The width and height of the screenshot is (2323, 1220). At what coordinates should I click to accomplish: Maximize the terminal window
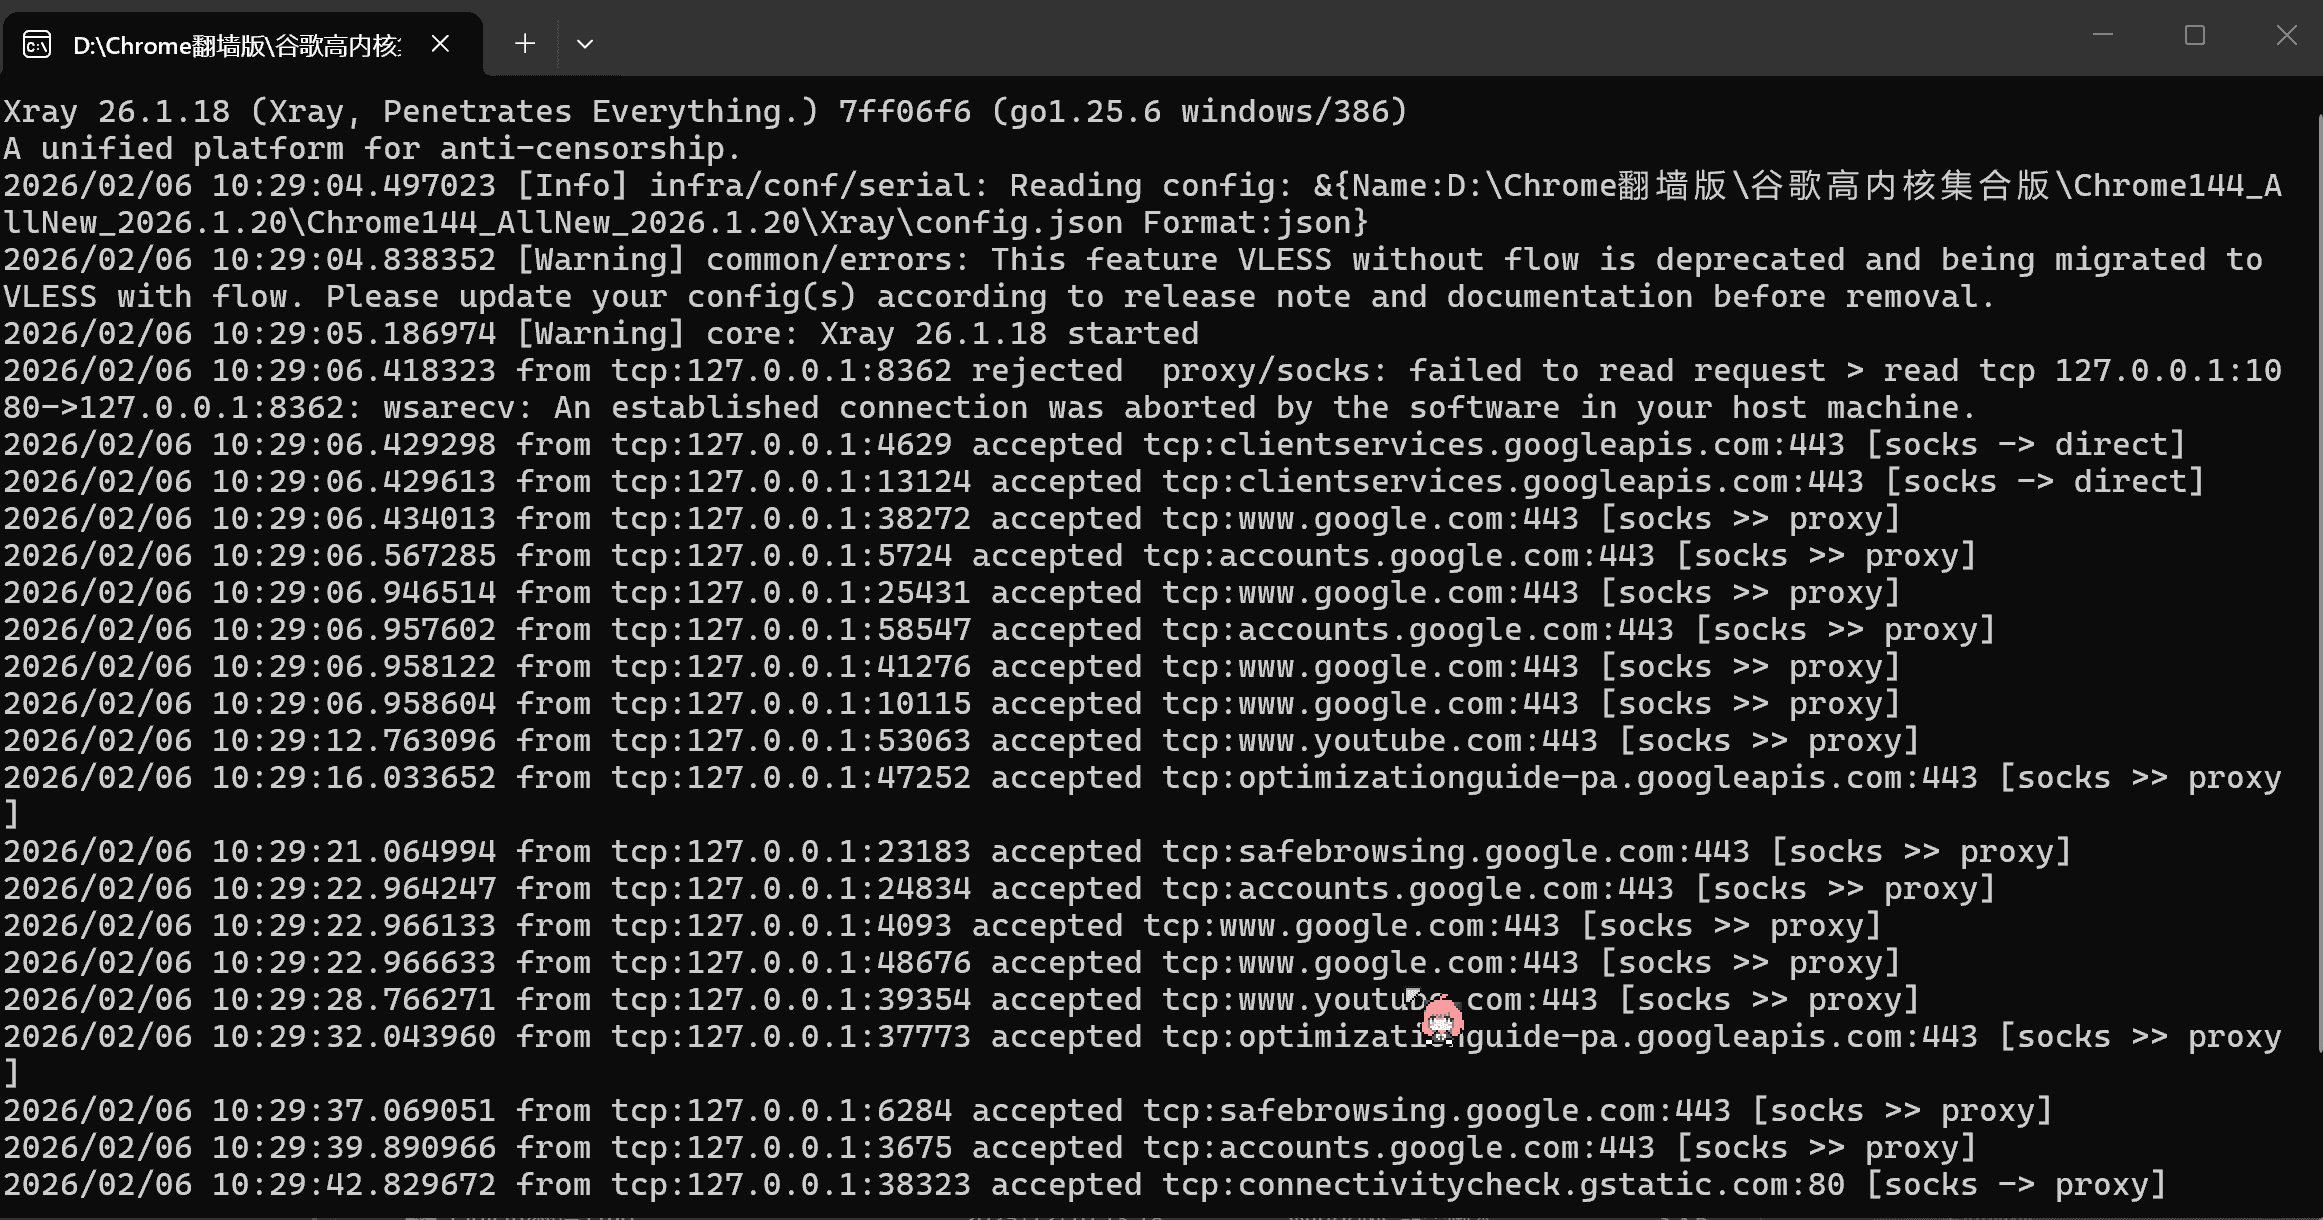click(2195, 36)
